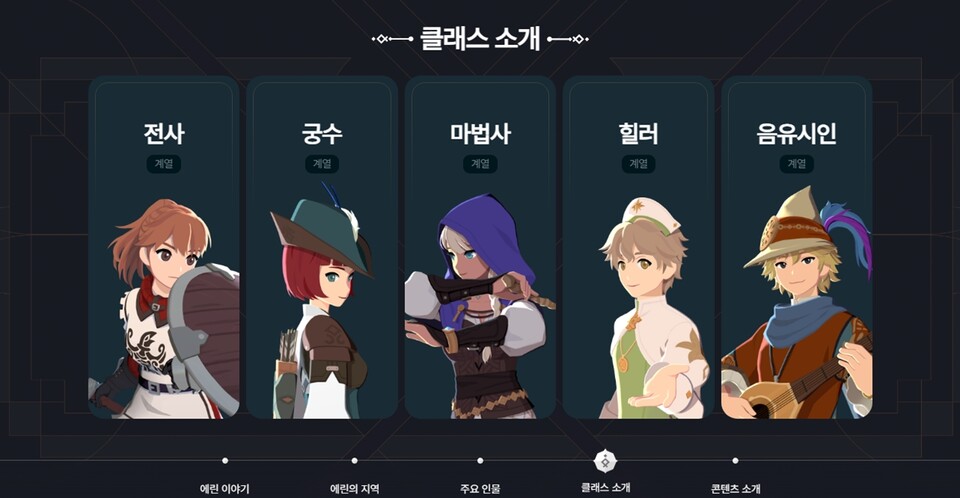
Task: Click the active 클래스 소개 emblem icon
Action: coord(606,461)
